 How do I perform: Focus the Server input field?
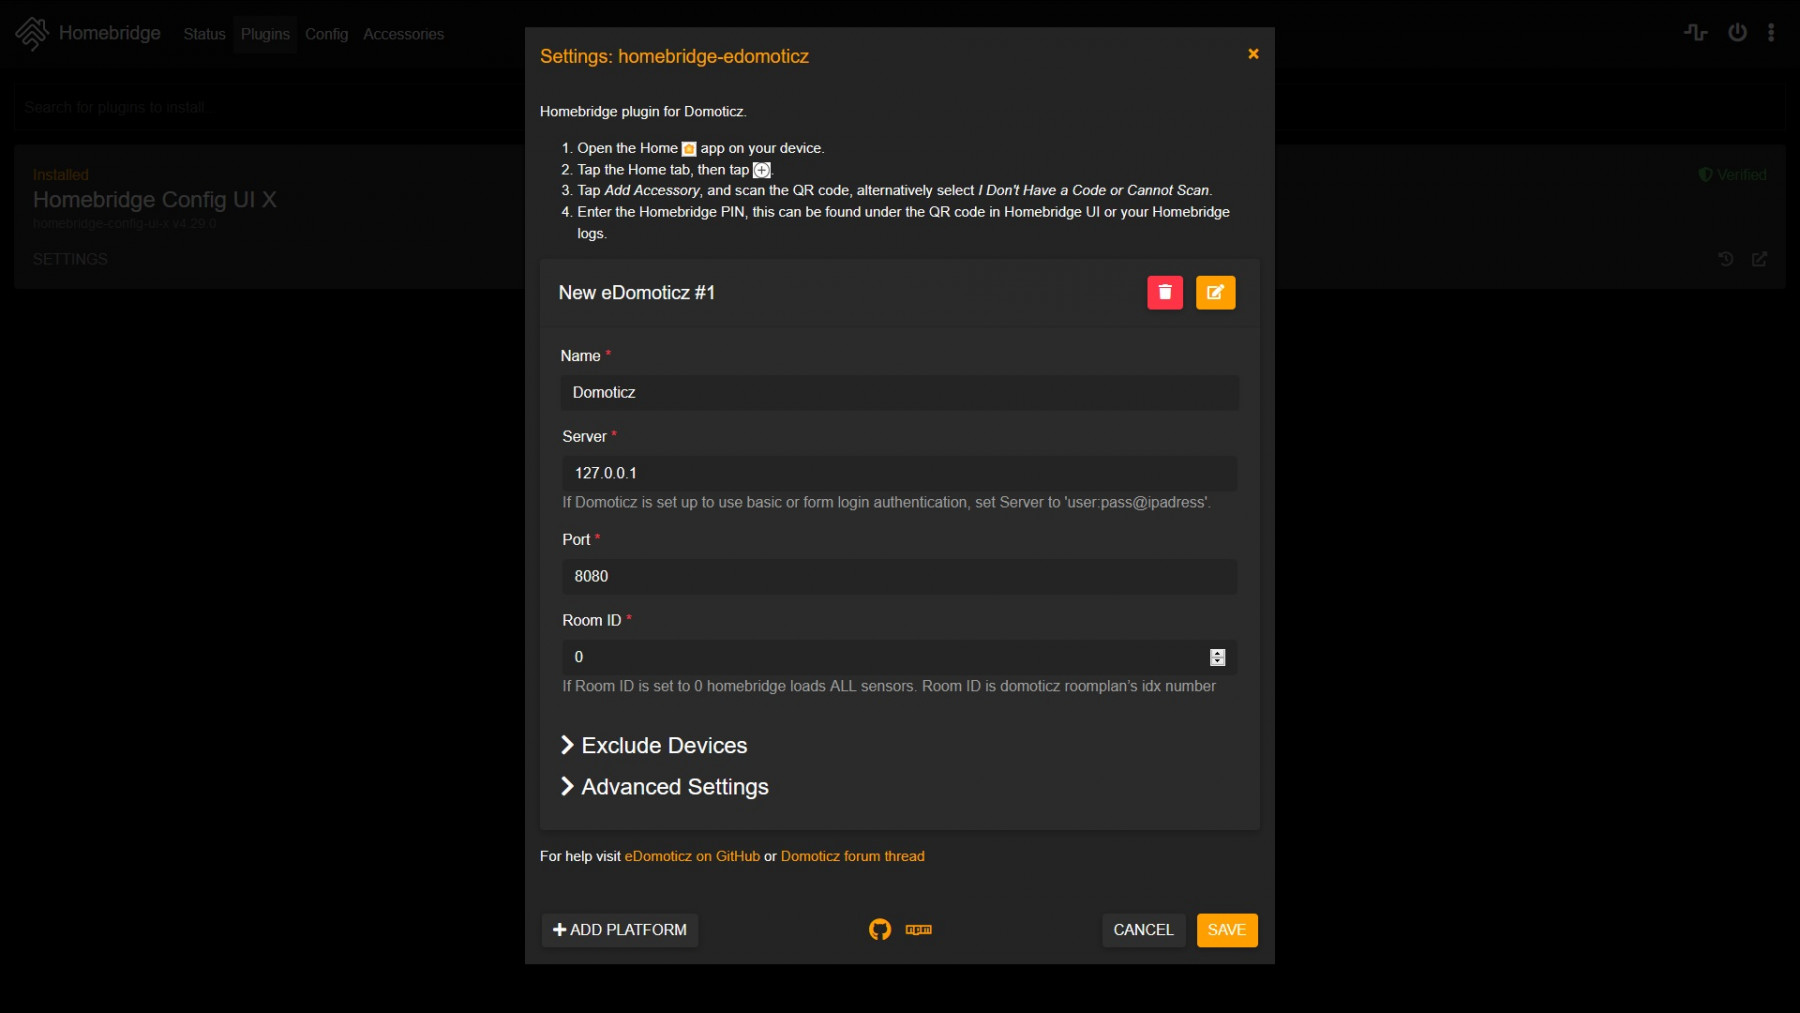pyautogui.click(x=898, y=473)
